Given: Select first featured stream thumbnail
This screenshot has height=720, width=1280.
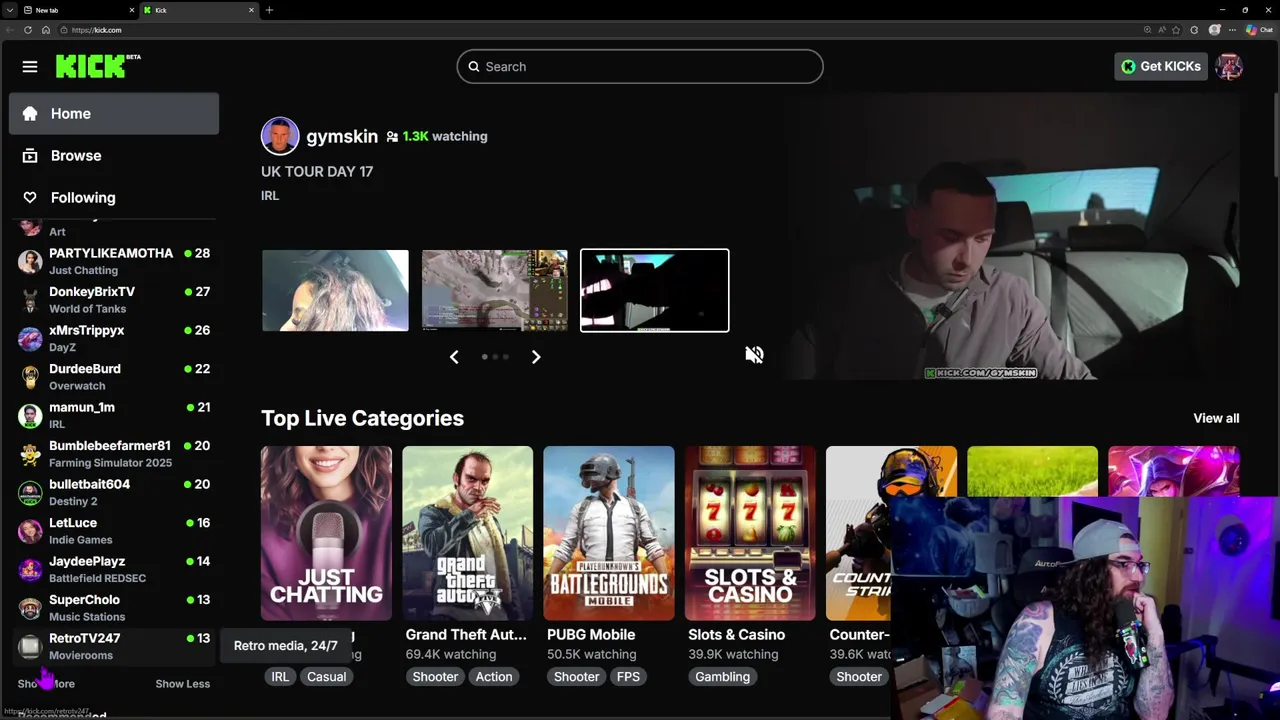Looking at the screenshot, I should tap(335, 290).
